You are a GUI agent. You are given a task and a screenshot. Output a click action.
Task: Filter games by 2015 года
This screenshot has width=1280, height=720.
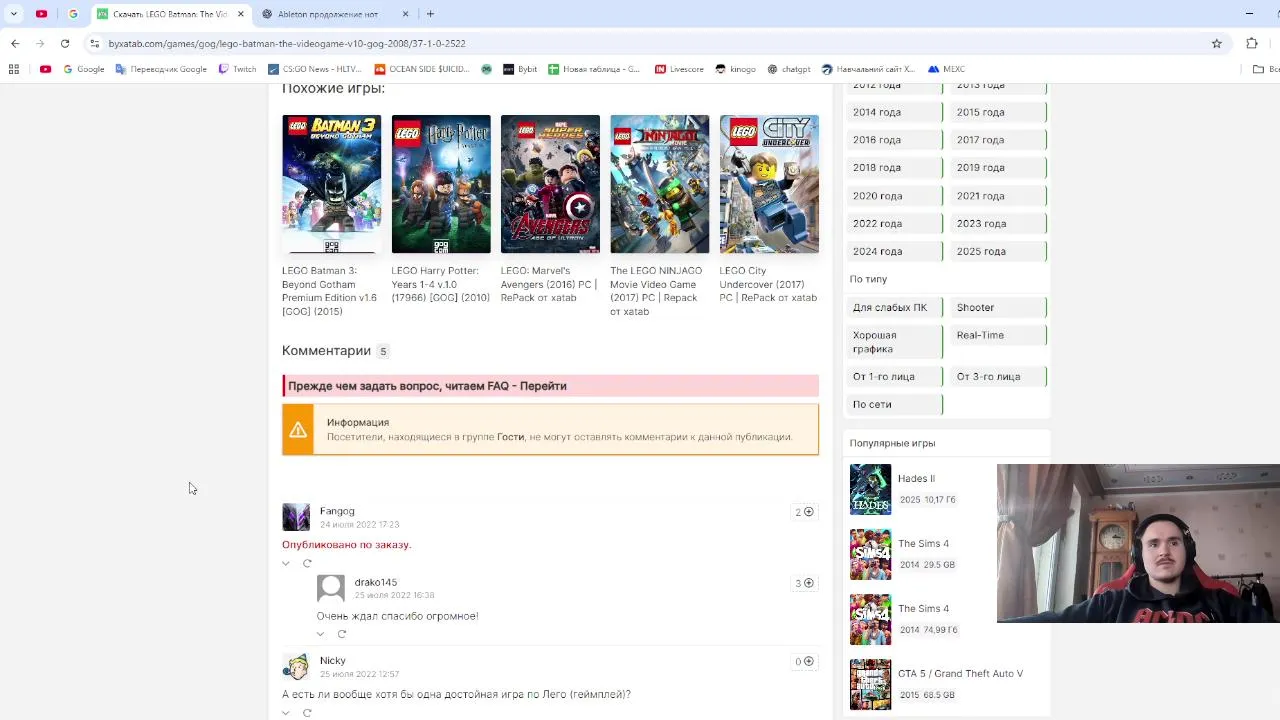(999, 112)
